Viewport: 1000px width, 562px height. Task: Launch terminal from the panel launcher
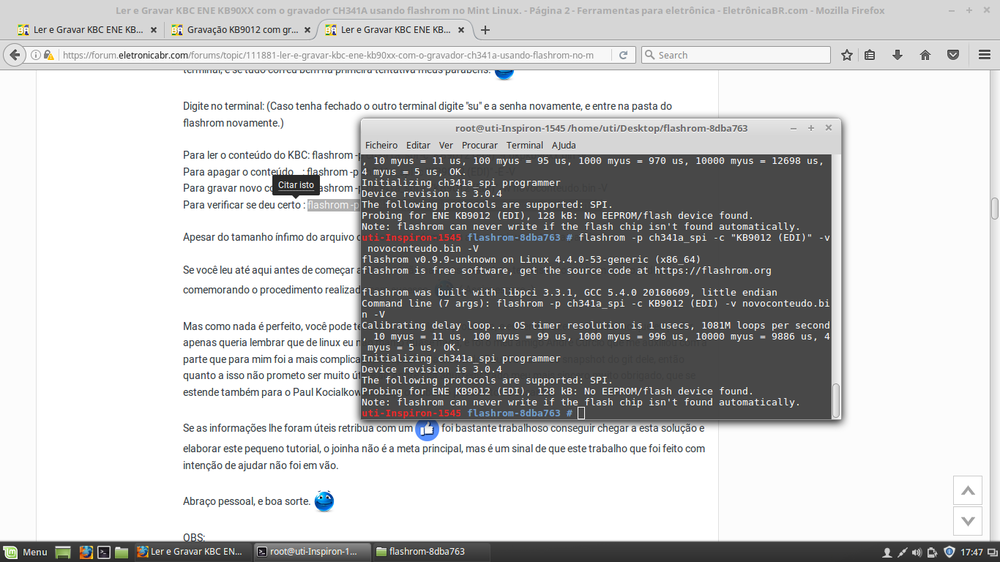point(103,552)
